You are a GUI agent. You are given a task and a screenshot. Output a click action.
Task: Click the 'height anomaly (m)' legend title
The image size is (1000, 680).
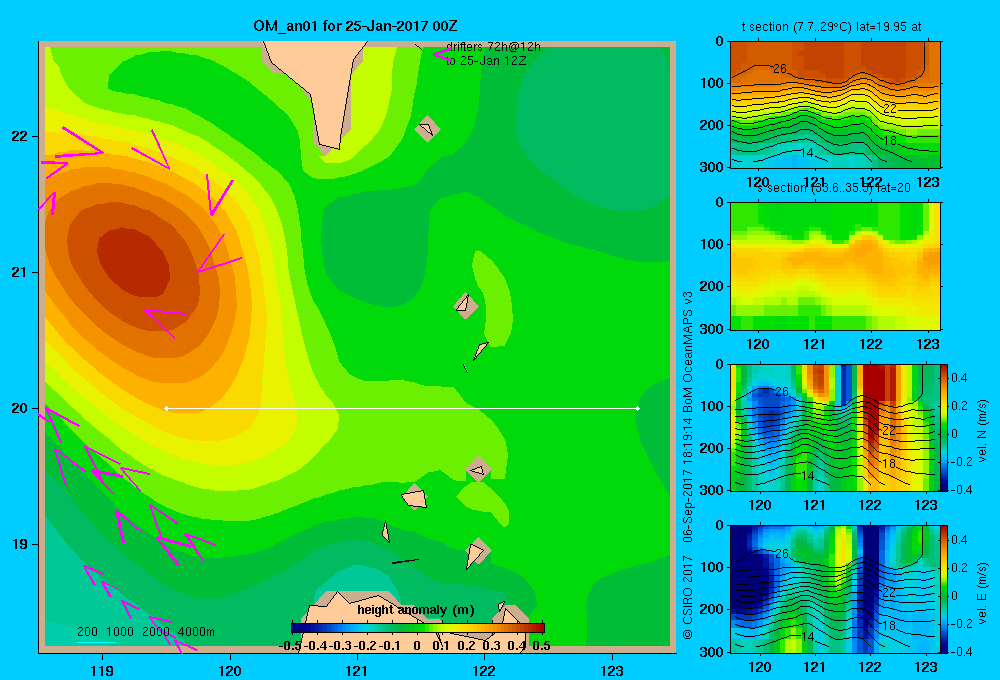pos(416,610)
